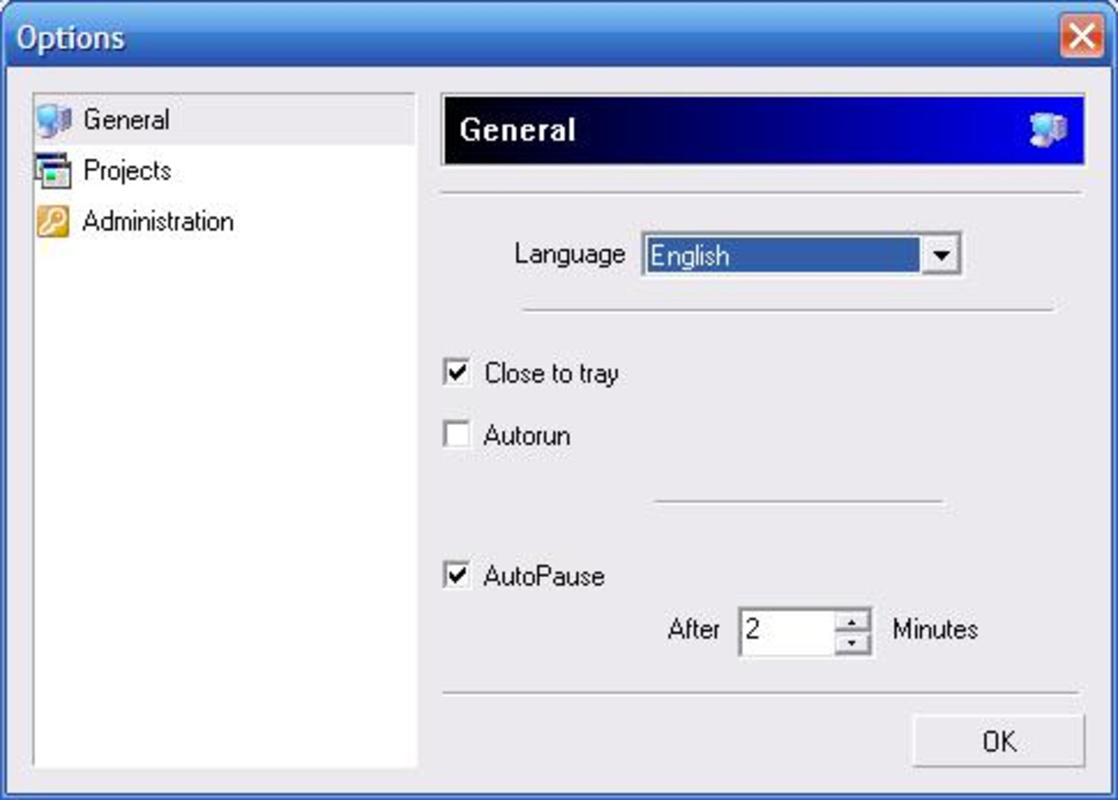Enable the Autorun checkbox

click(x=456, y=435)
